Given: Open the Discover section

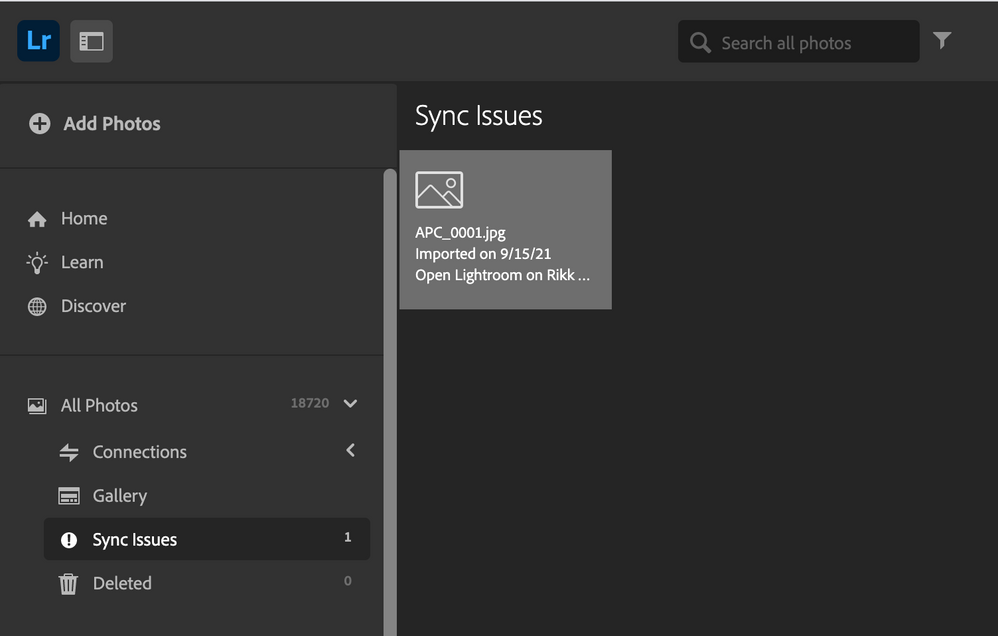Looking at the screenshot, I should tap(93, 306).
